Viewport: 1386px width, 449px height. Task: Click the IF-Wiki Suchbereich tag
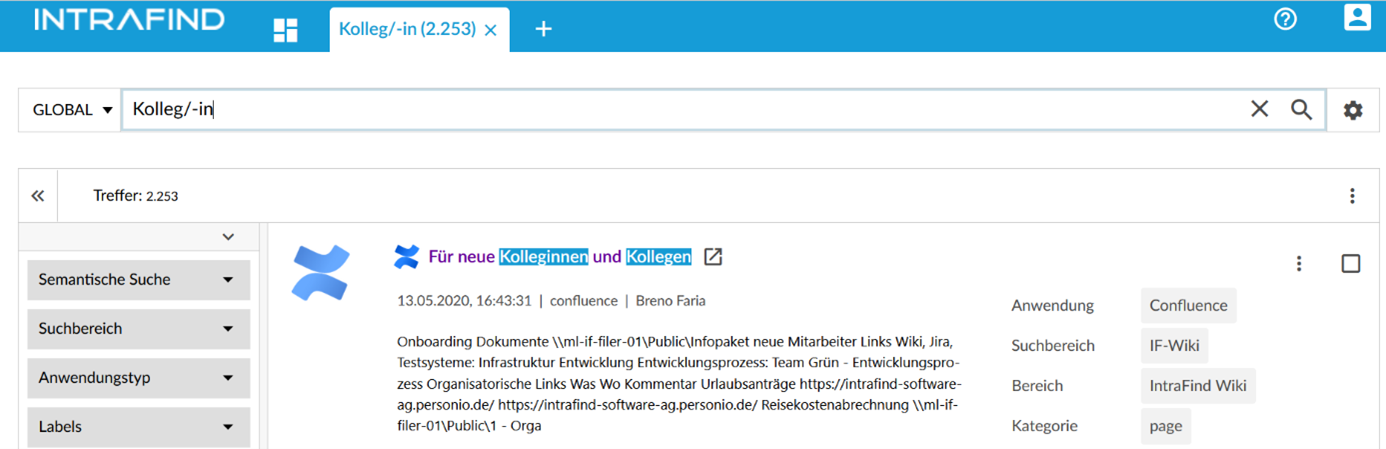pos(1174,345)
